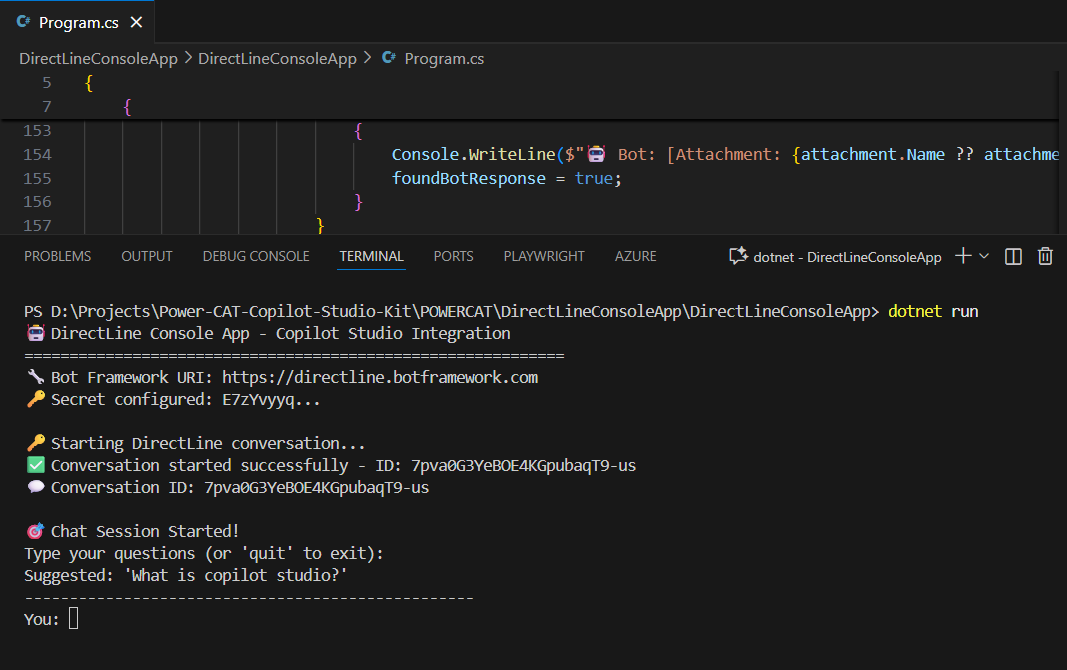1067x670 pixels.
Task: Click the C# icon in the breadcrumb bar
Action: pyautogui.click(x=388, y=58)
